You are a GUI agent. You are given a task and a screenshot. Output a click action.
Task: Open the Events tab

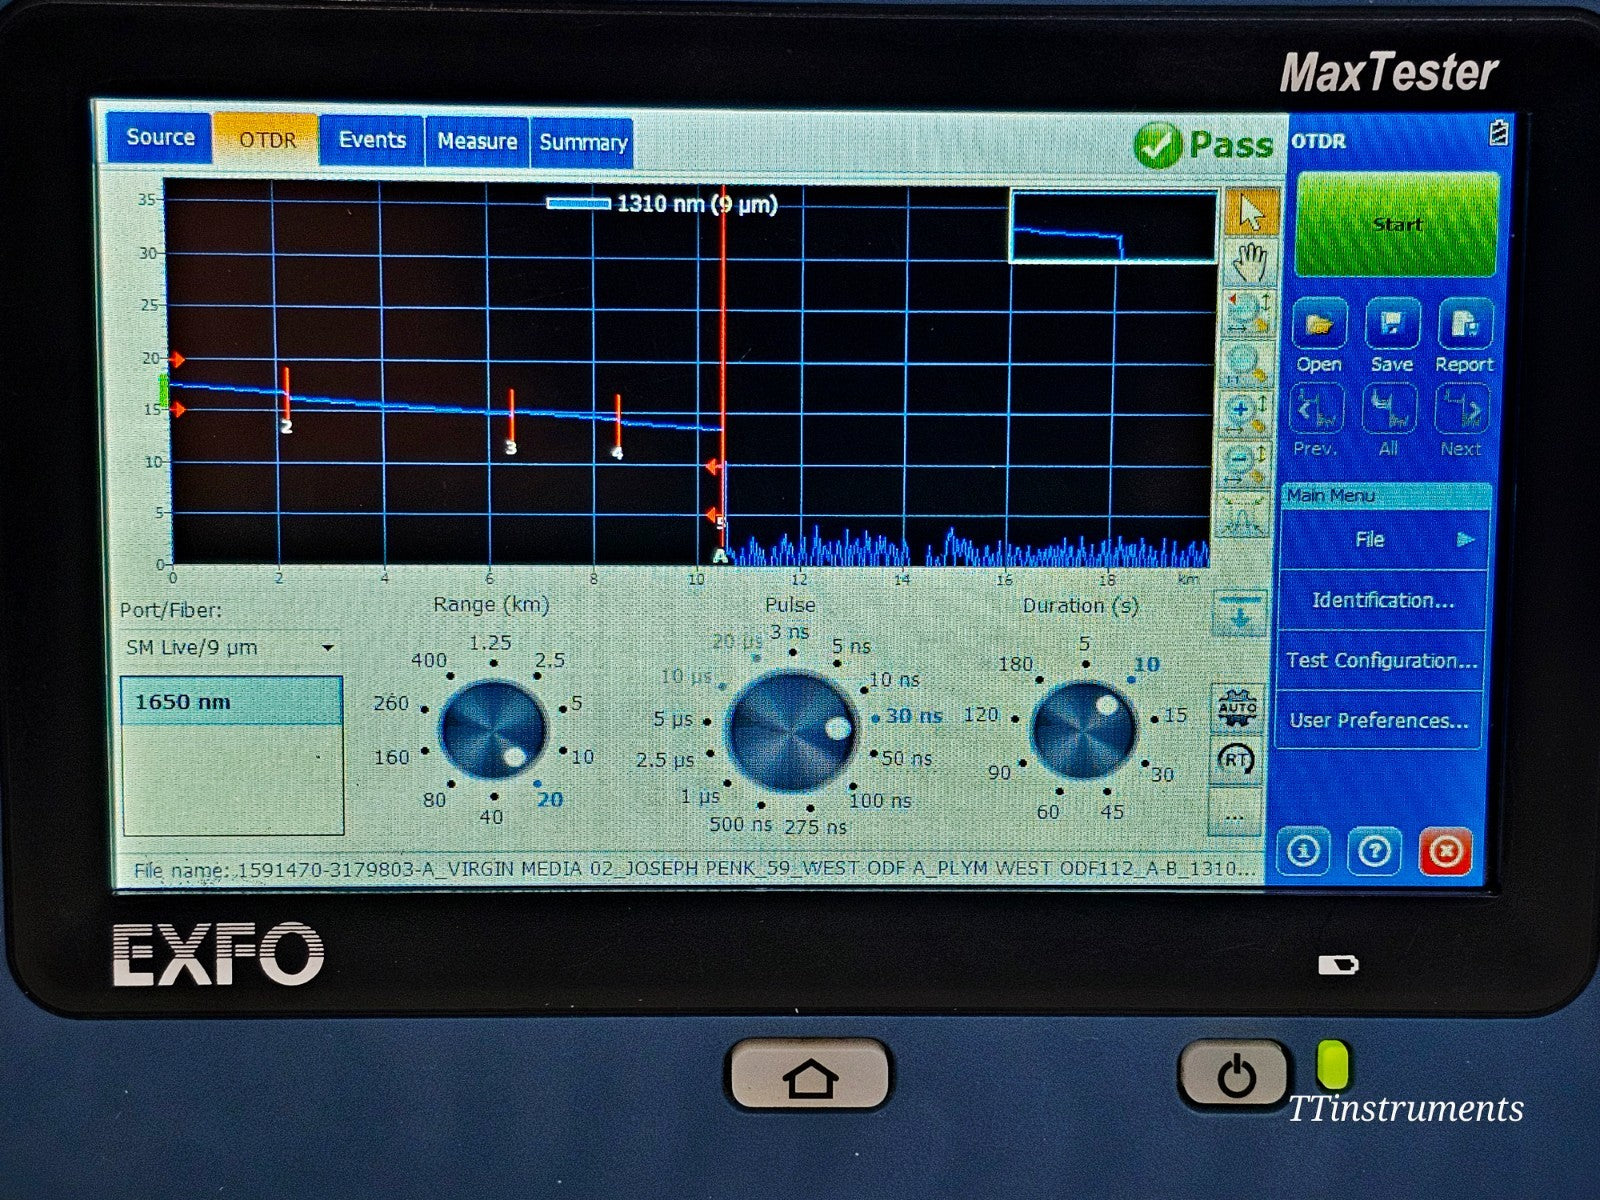coord(372,140)
